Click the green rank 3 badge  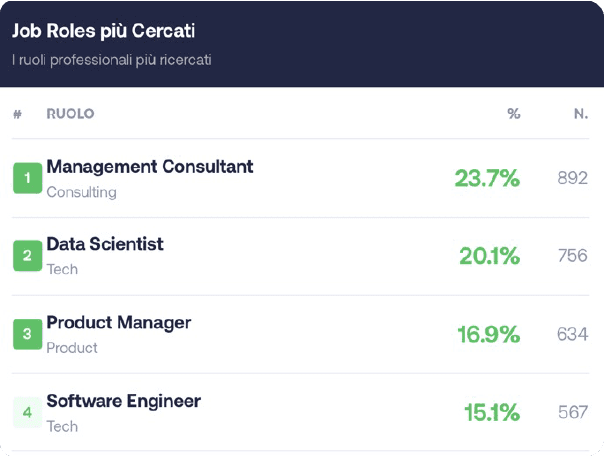[27, 334]
